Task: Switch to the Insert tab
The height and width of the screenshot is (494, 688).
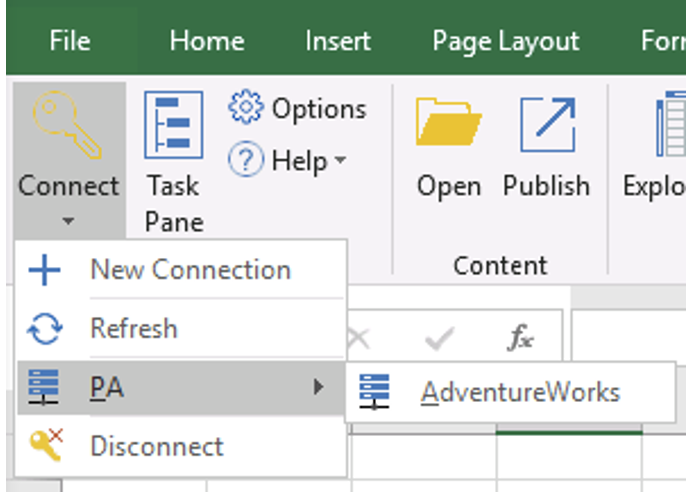Action: [x=337, y=41]
